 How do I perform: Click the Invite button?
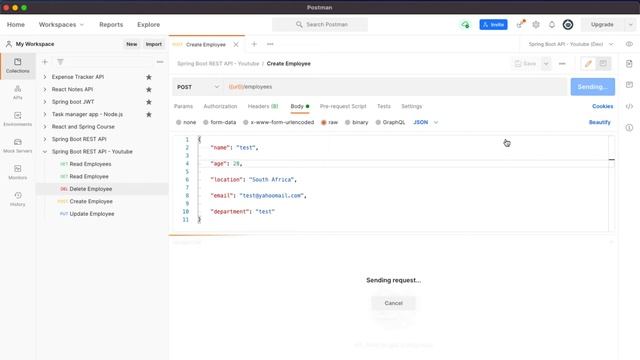[493, 25]
